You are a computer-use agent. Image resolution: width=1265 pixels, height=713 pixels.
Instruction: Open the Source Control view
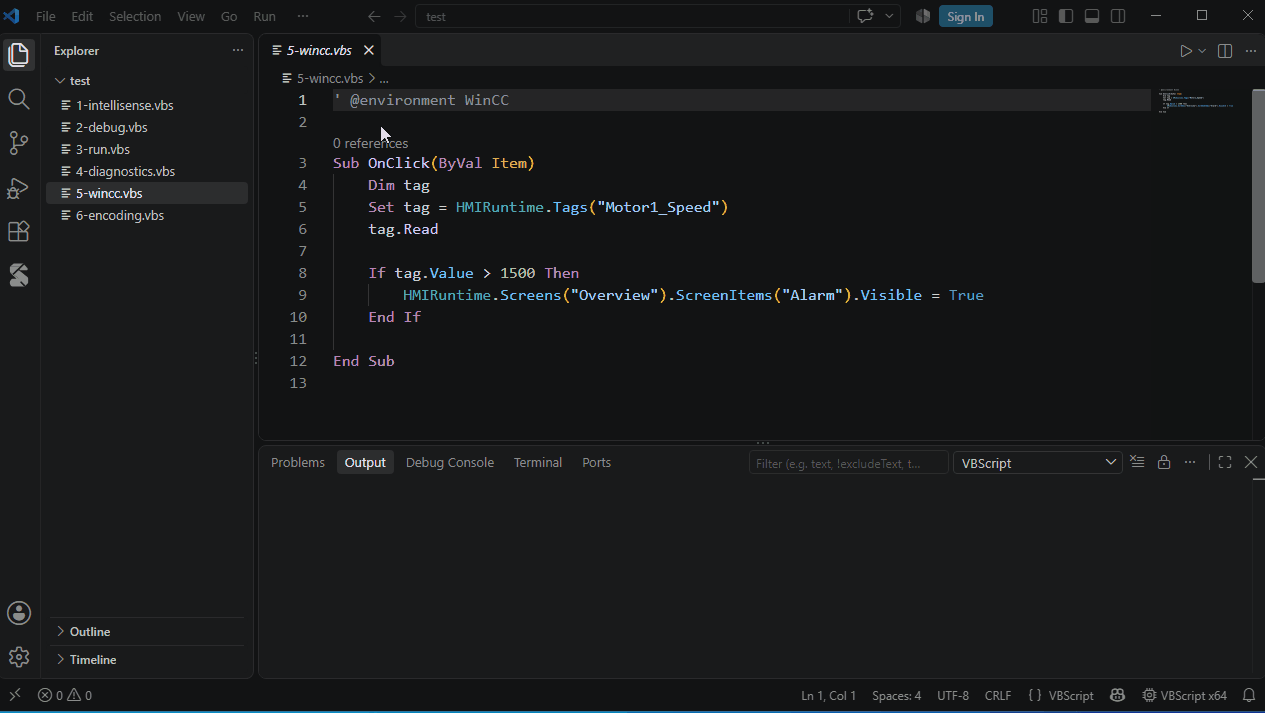[x=19, y=143]
